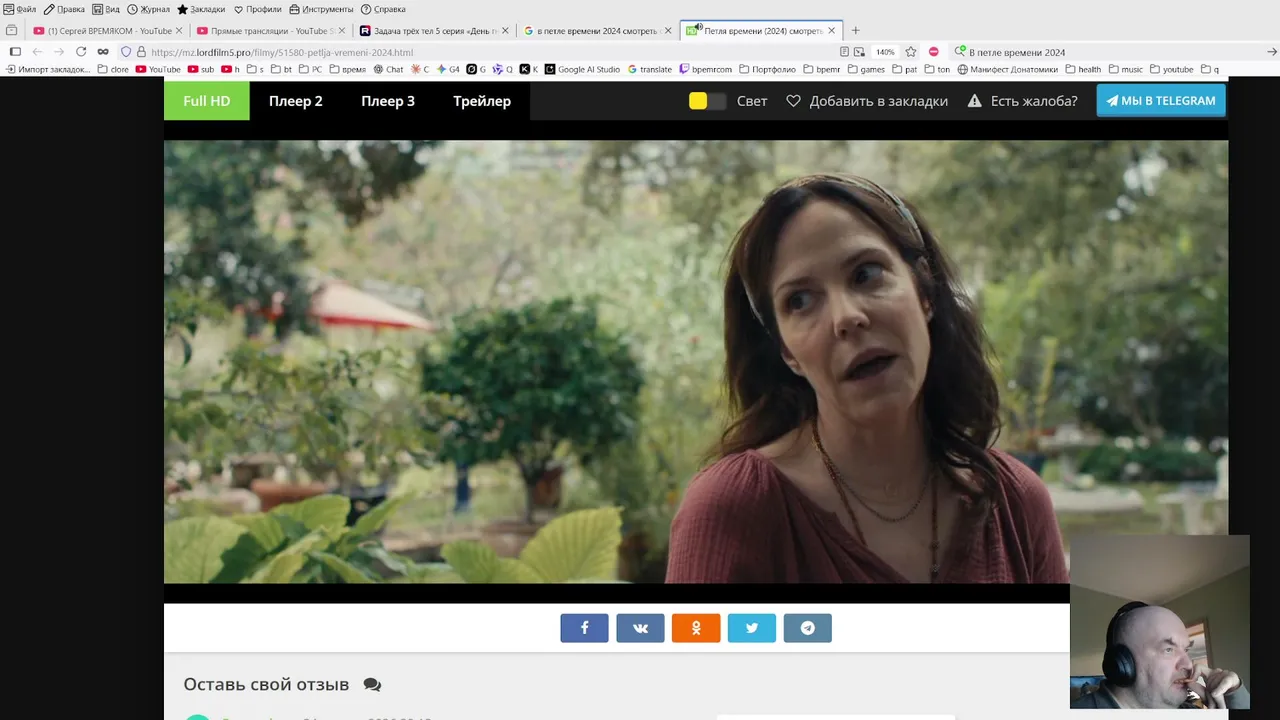The height and width of the screenshot is (720, 1280).
Task: Switch to the Задача трёх тел tab
Action: click(433, 31)
